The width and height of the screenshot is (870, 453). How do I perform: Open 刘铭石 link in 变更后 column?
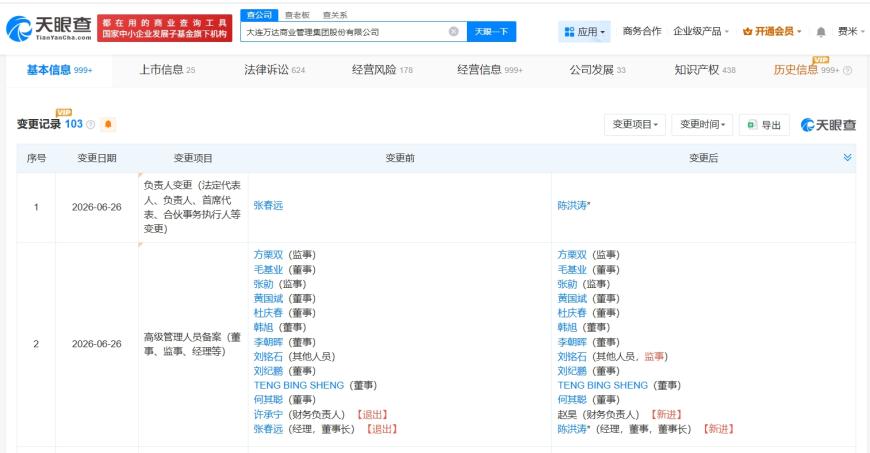572,356
